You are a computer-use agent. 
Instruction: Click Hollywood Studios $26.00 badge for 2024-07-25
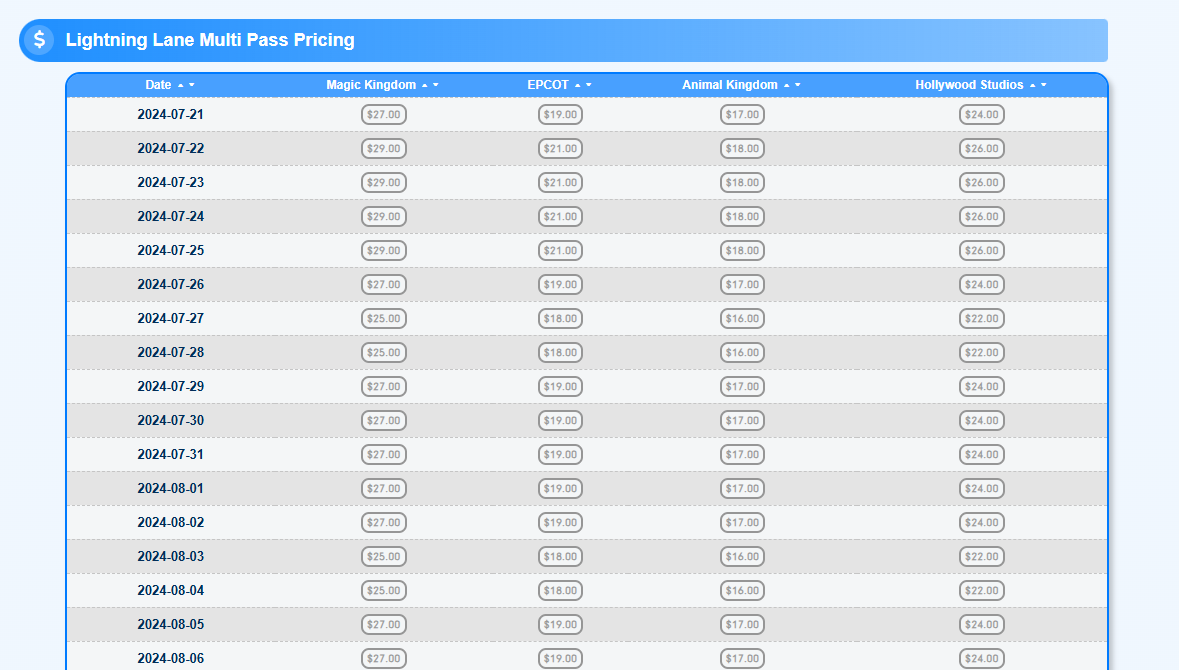(982, 251)
